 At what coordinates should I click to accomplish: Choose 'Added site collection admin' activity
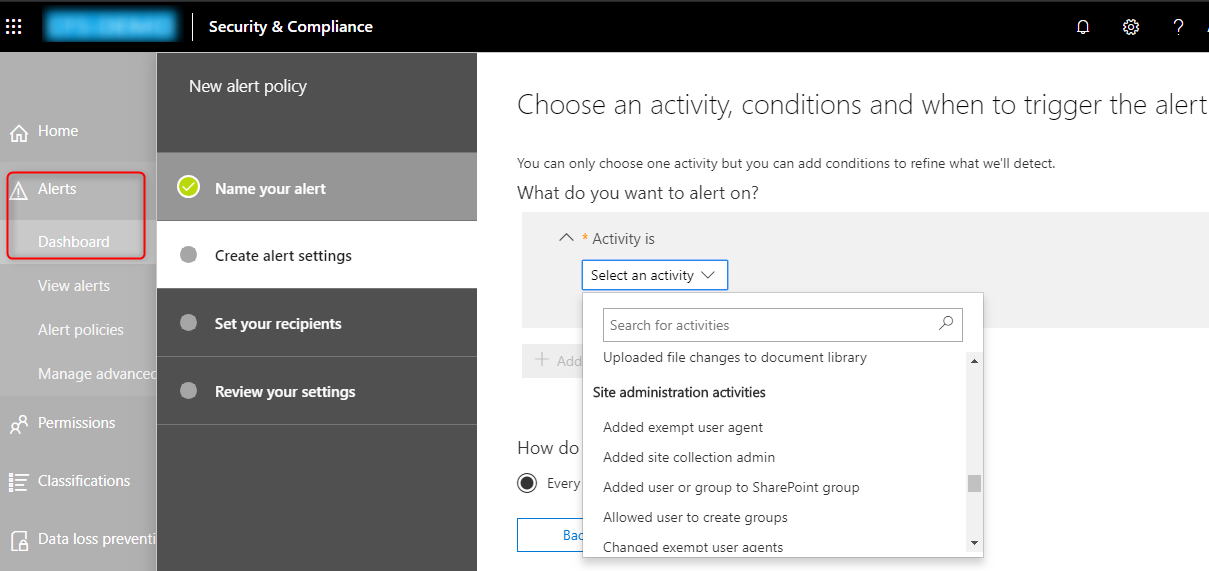tap(688, 457)
